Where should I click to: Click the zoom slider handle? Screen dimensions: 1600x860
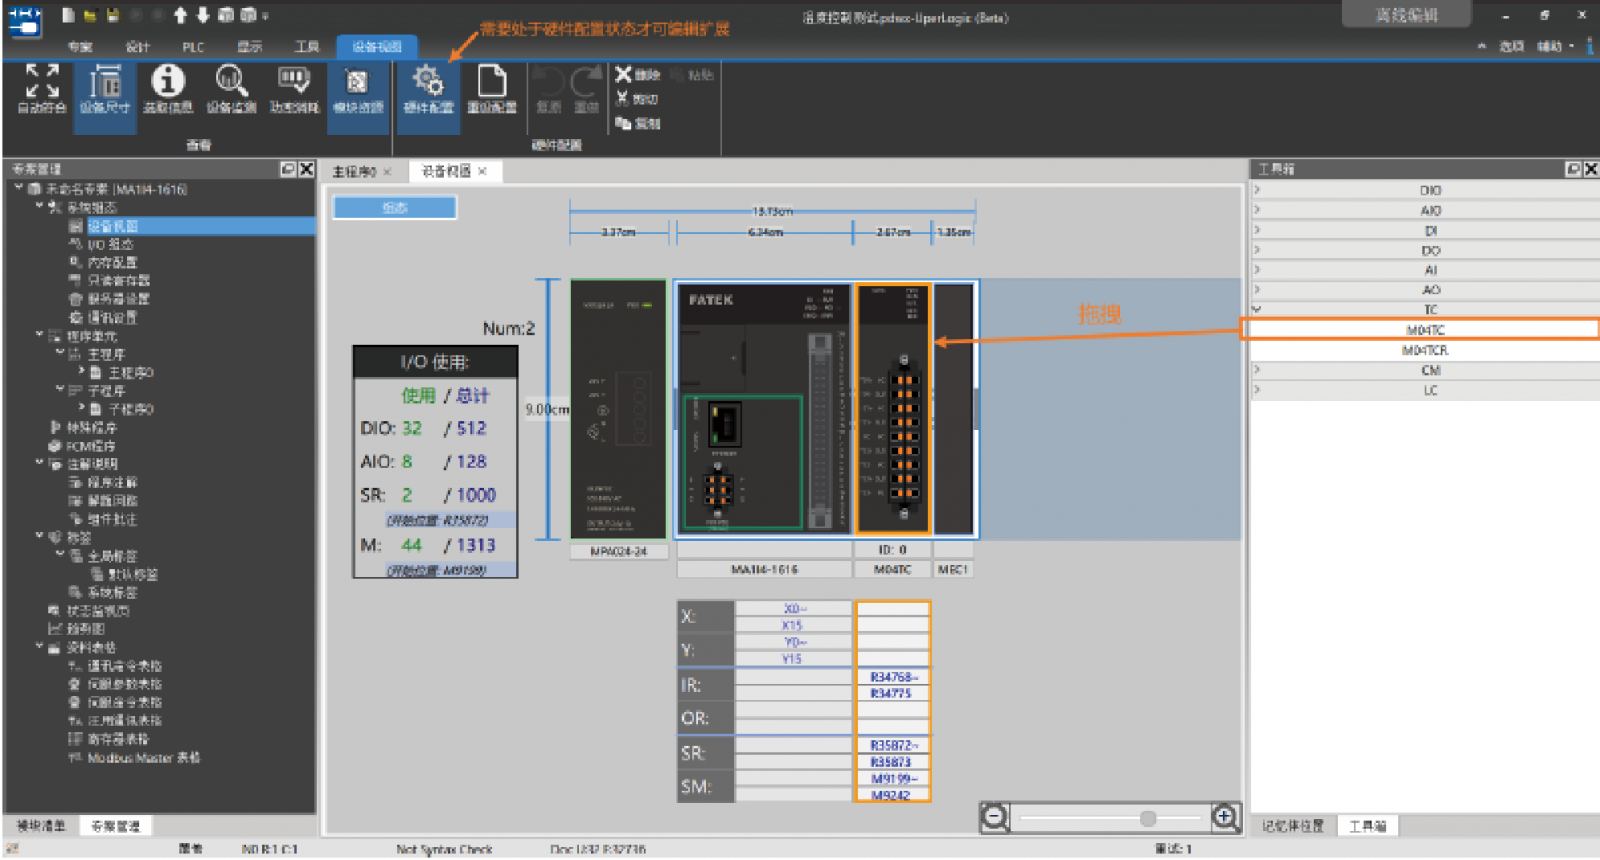tap(1148, 818)
